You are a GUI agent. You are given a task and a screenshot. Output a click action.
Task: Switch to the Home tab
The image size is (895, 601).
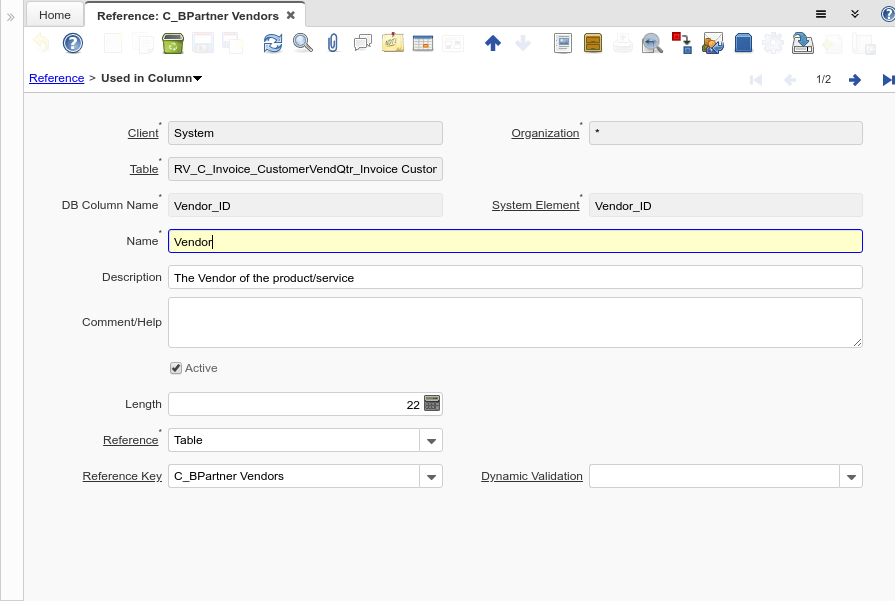tap(55, 15)
